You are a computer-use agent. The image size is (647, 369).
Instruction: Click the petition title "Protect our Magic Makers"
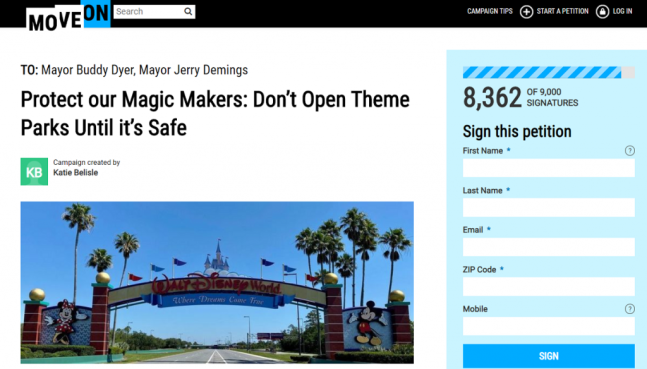click(215, 113)
